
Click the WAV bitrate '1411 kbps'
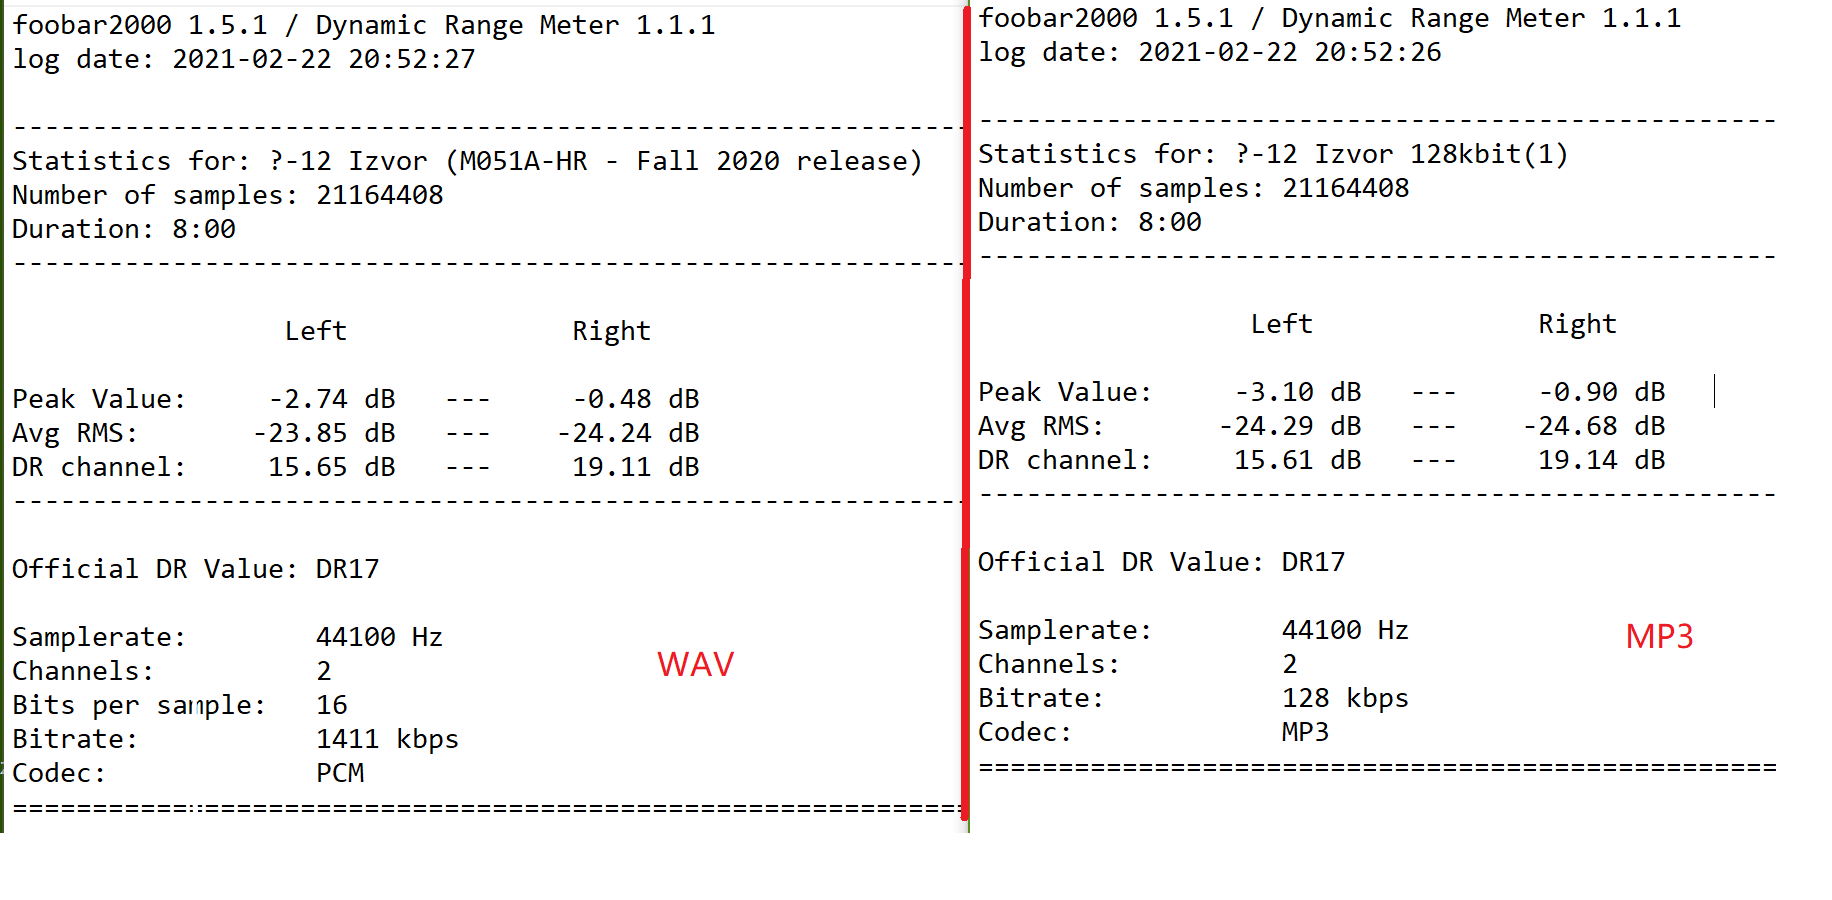point(388,739)
